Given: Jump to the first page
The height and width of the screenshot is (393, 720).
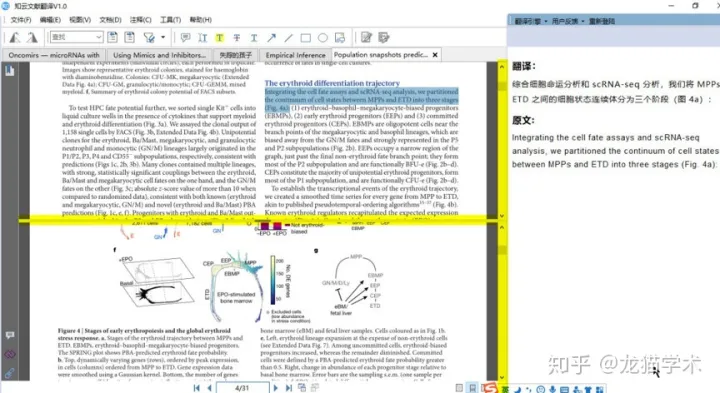Looking at the screenshot, I should tap(197, 388).
